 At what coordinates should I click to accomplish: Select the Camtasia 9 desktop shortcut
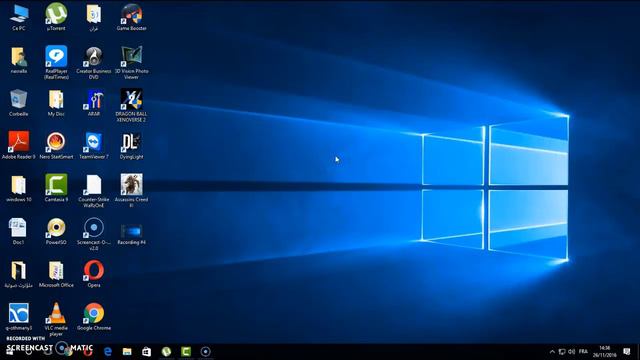[x=56, y=189]
